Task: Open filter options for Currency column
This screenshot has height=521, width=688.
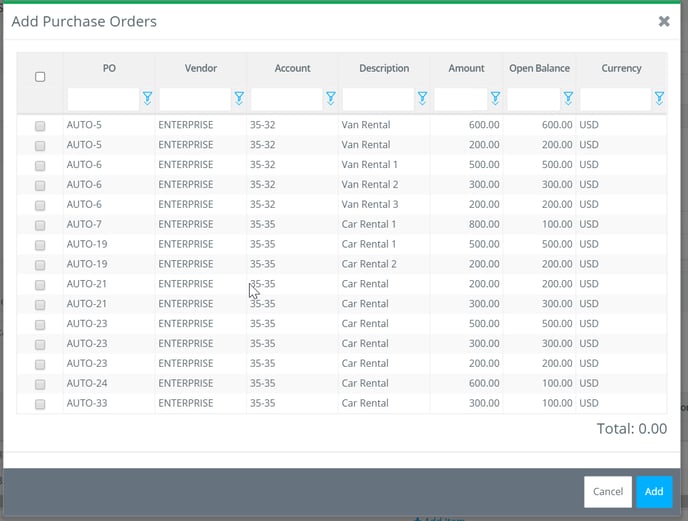Action: point(659,98)
